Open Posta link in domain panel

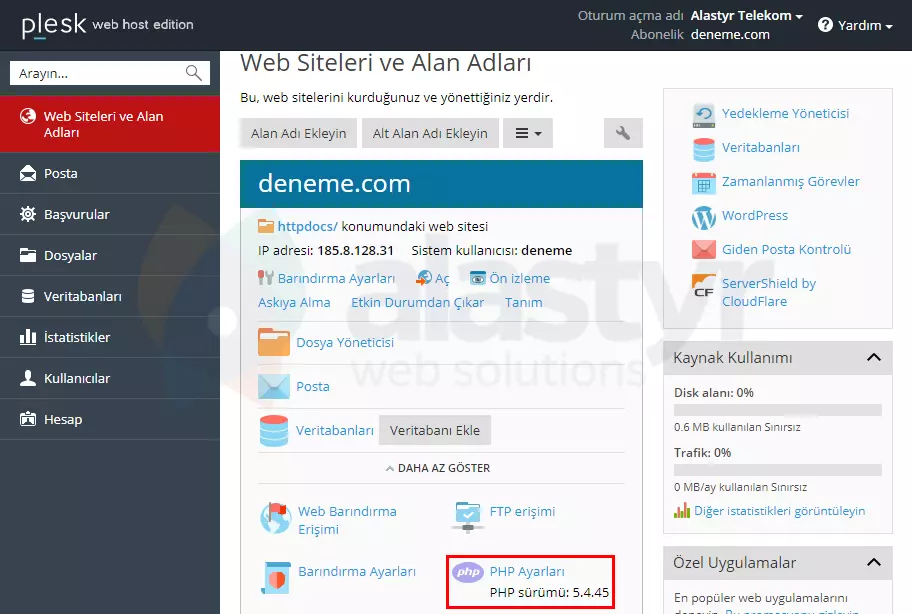(x=313, y=386)
